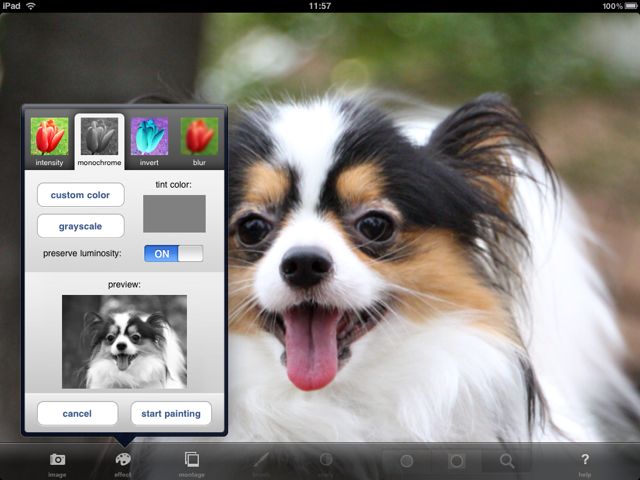
Task: Tap the gray tint color swatch
Action: point(174,213)
